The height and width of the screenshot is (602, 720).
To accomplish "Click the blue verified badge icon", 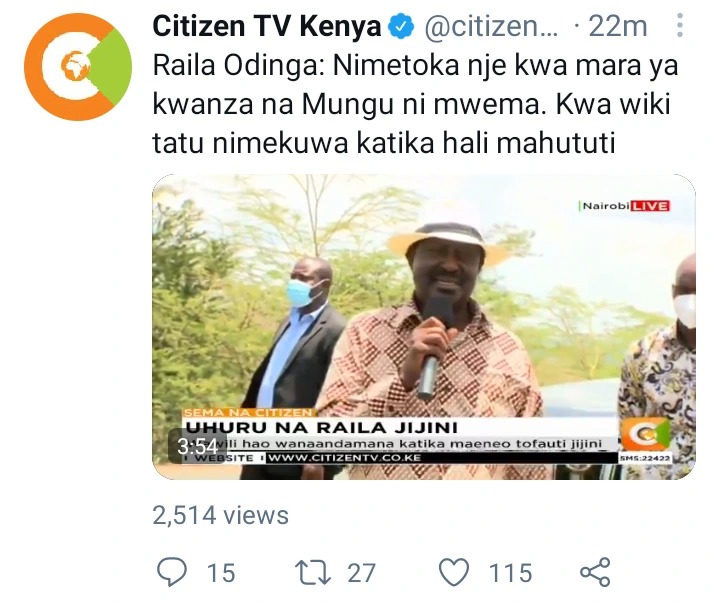I will tap(401, 27).
